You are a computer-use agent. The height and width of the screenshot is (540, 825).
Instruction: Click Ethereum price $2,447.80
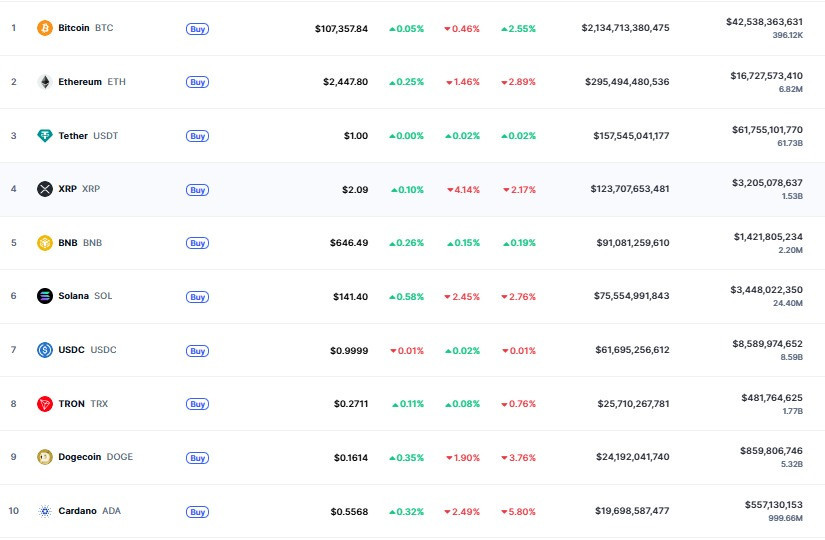point(346,82)
